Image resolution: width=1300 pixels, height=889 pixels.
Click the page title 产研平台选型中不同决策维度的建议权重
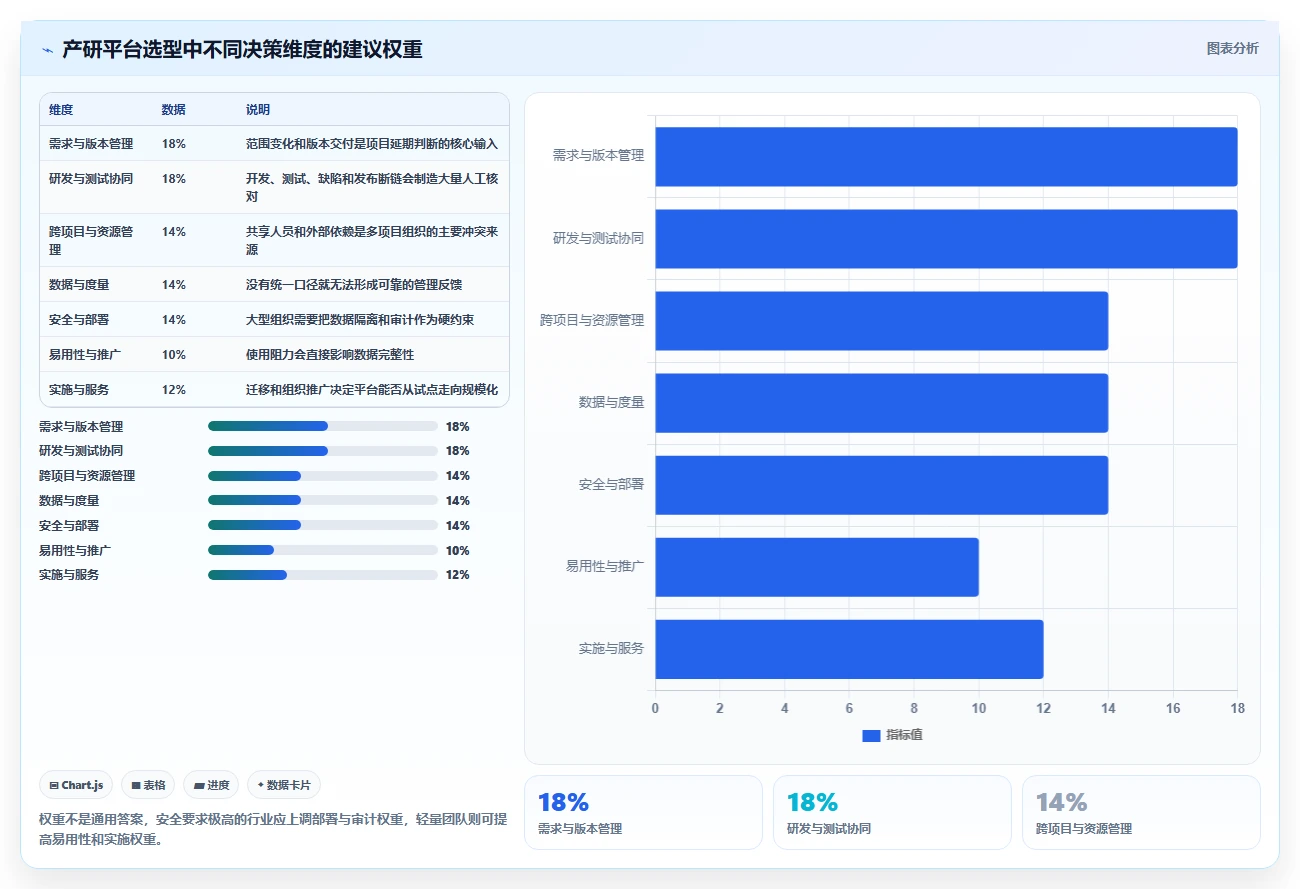[x=242, y=49]
